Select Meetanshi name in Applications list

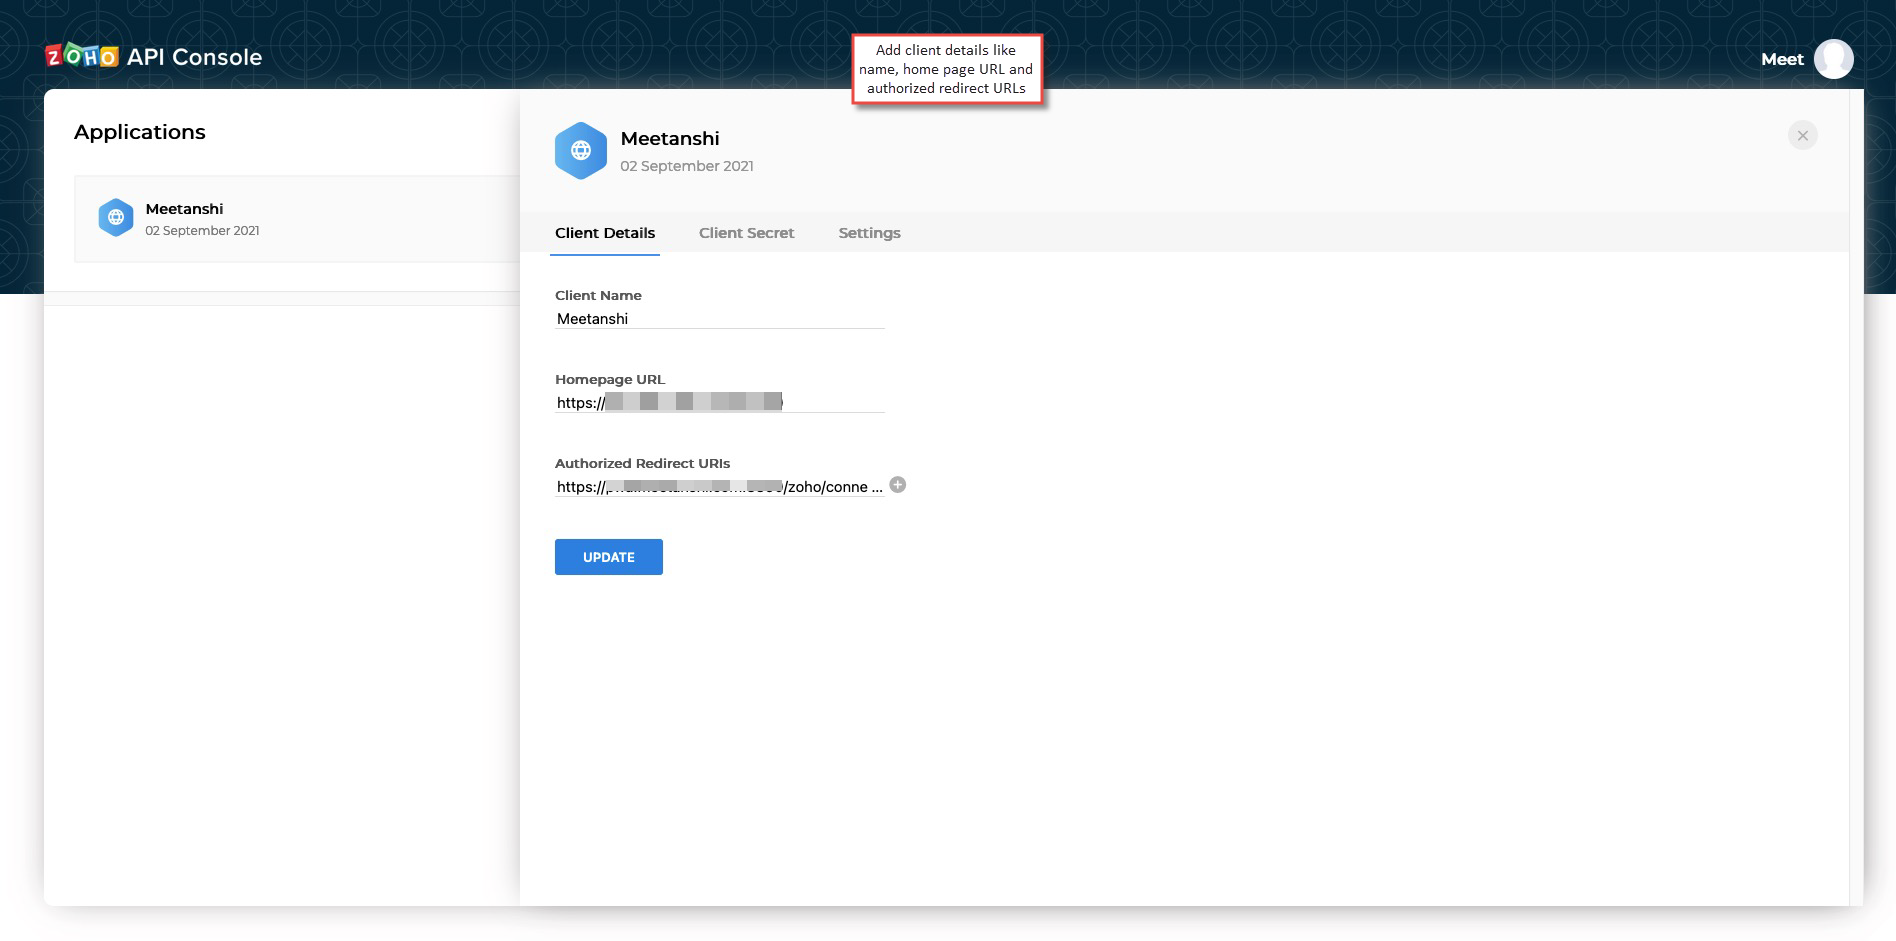(x=184, y=209)
